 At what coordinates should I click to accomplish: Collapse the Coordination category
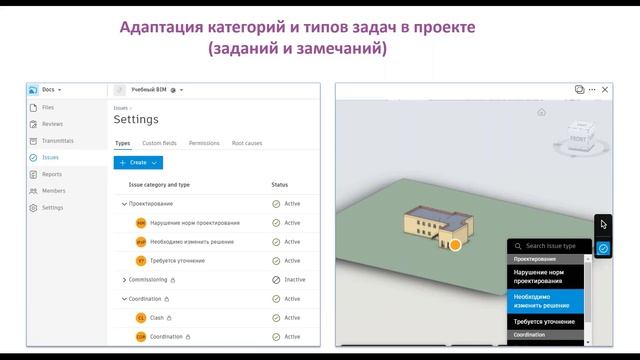[x=124, y=299]
